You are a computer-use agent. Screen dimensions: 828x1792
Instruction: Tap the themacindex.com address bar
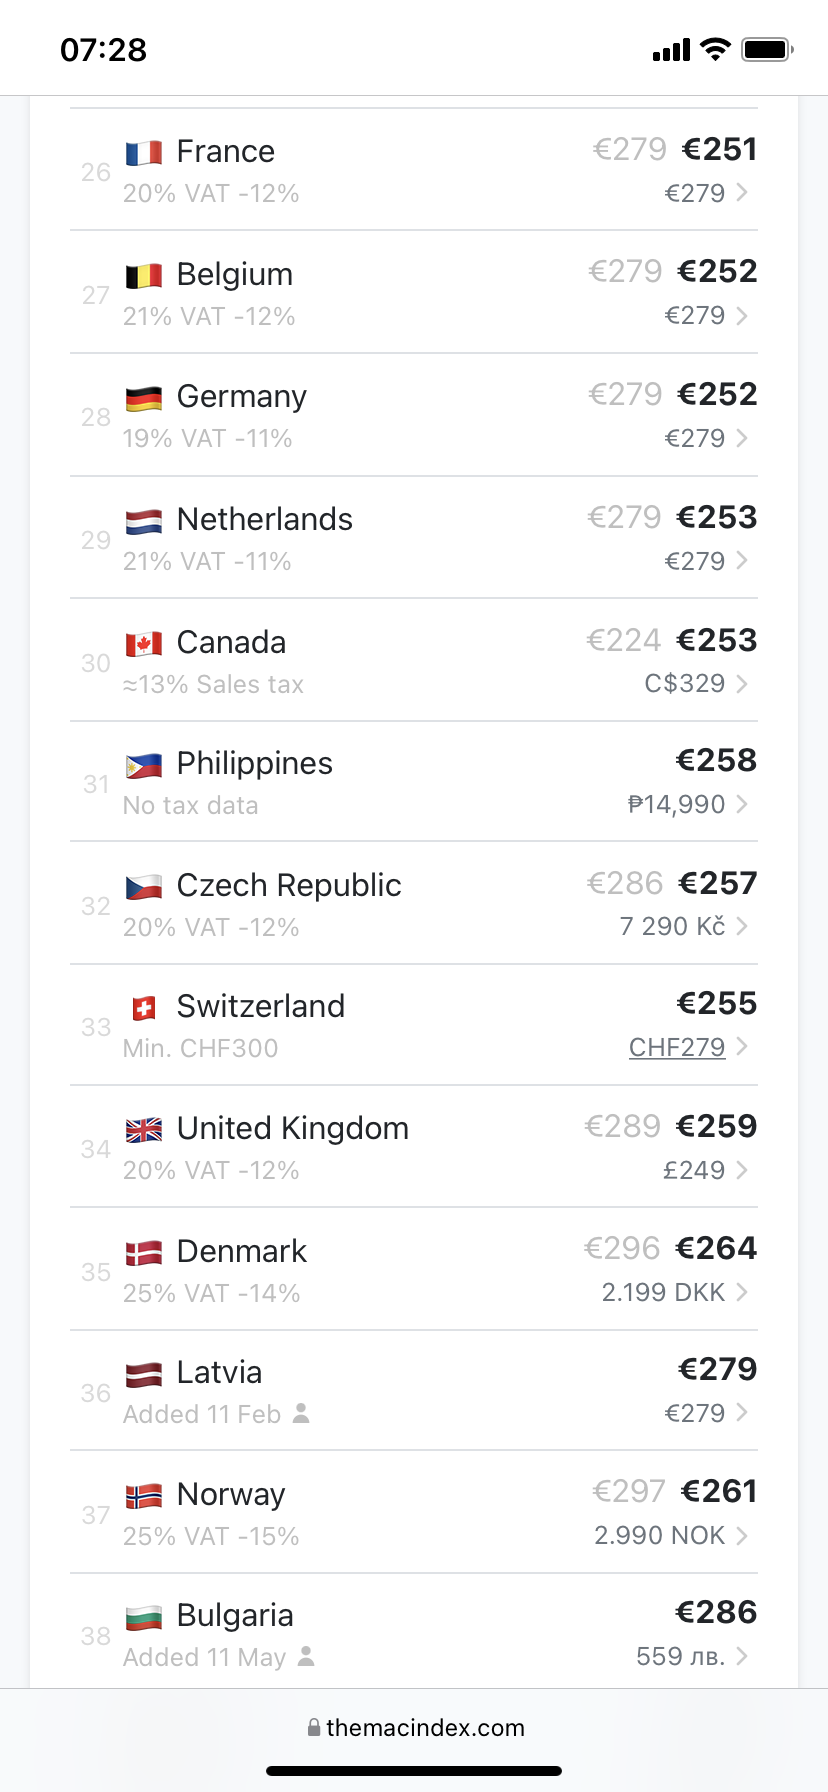point(414,1728)
